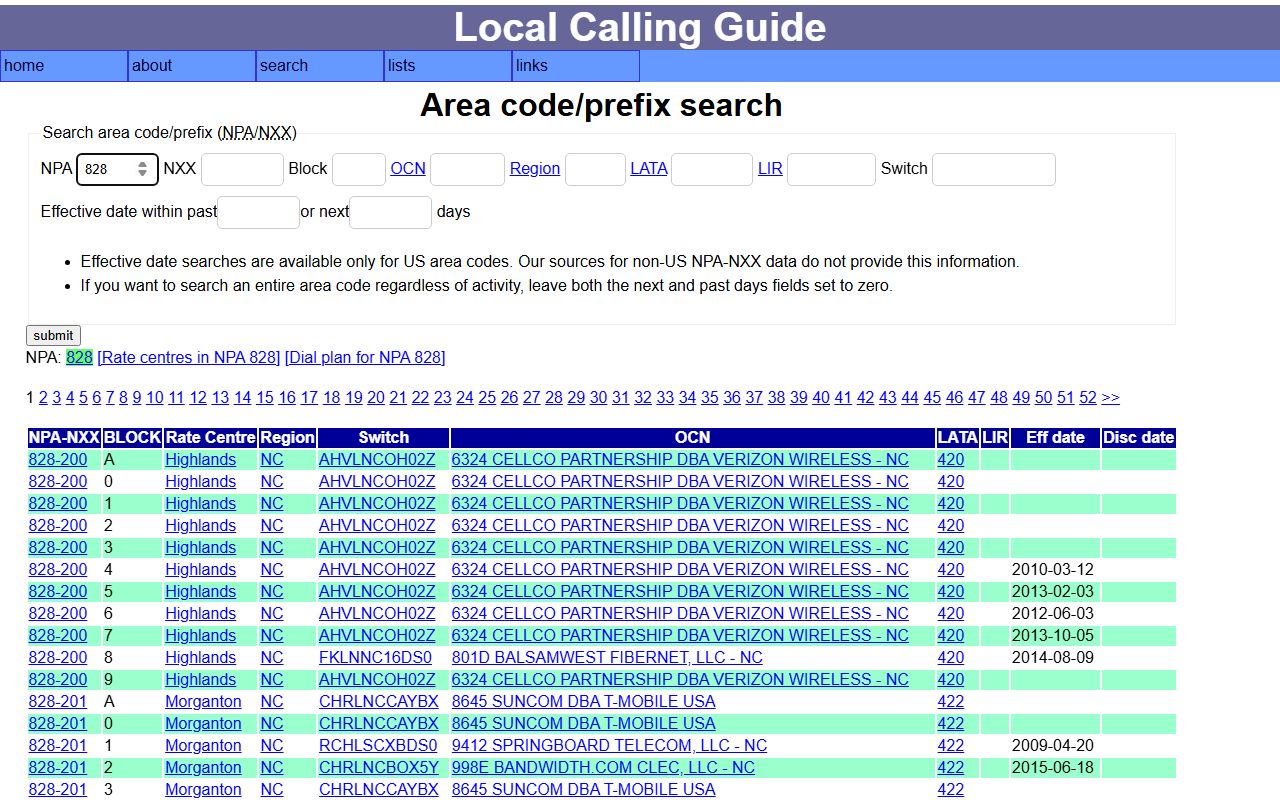Open the links menu item

click(x=576, y=66)
